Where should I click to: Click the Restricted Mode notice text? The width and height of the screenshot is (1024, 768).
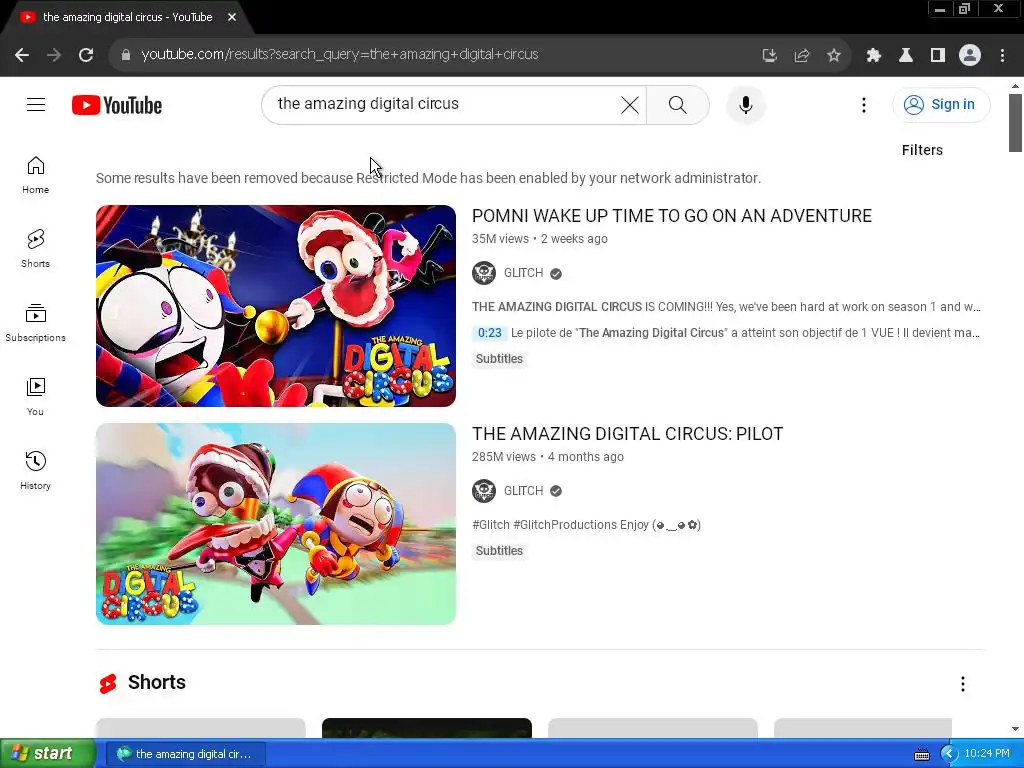428,178
